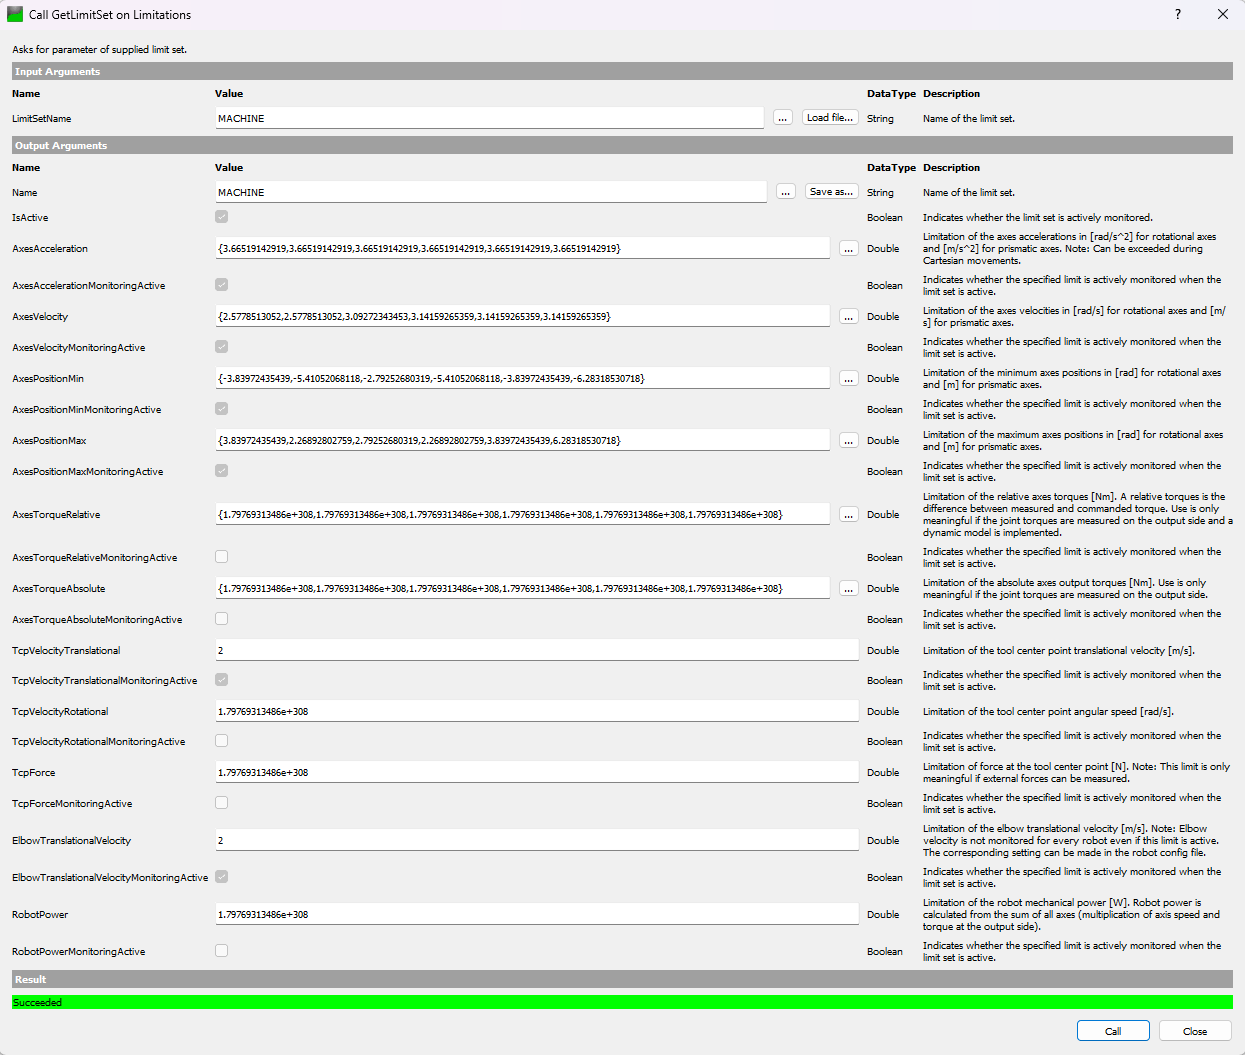Open ellipsis editor for AxesPositionMin
The image size is (1245, 1055).
(x=849, y=379)
